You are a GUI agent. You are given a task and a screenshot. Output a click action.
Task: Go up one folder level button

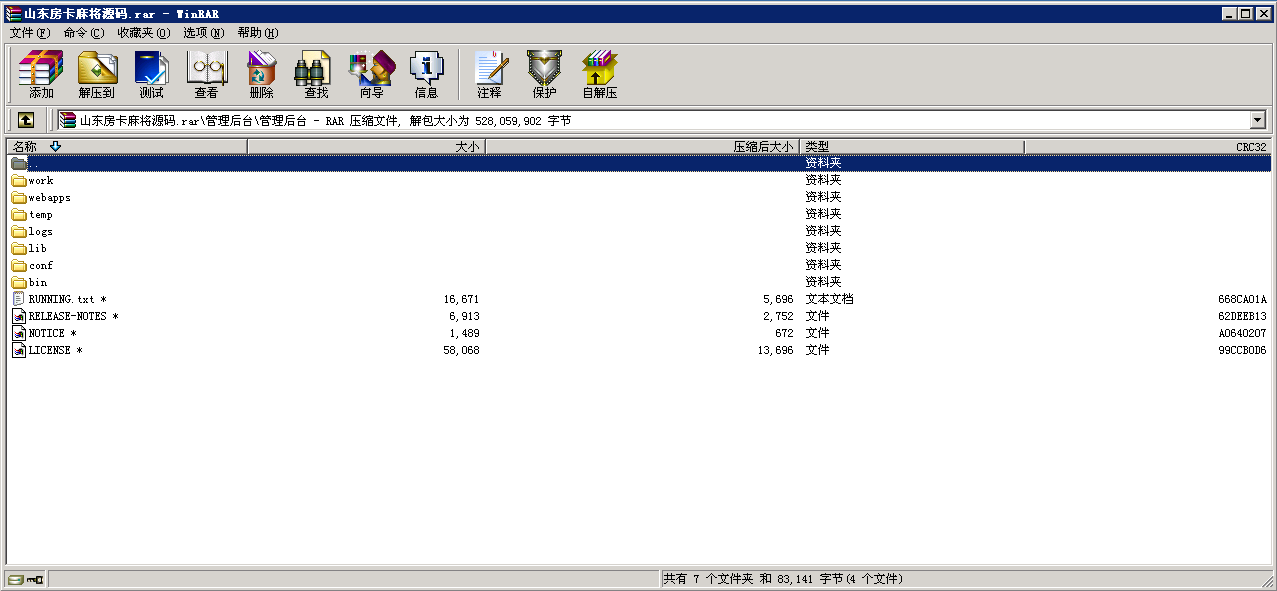tap(26, 120)
